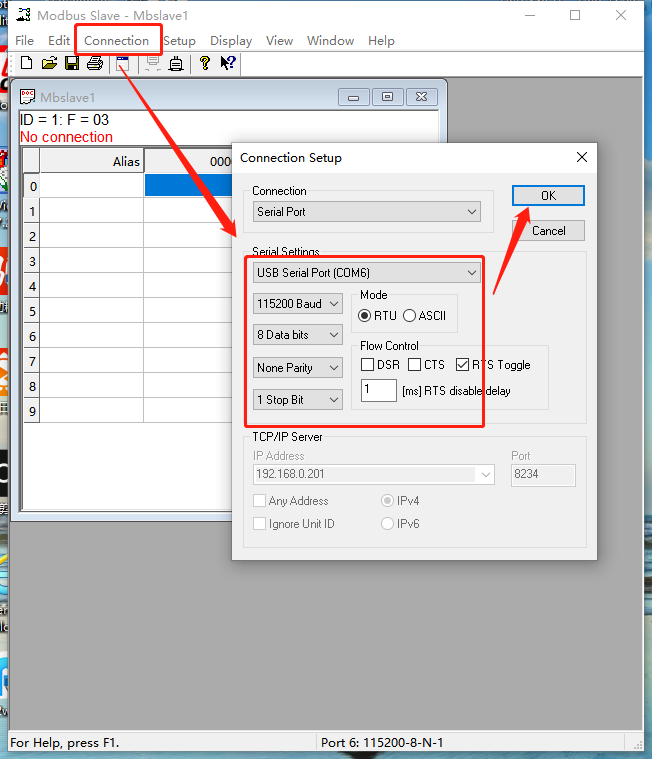Open the Display menu
Viewport: 652px width, 759px height.
click(x=231, y=41)
